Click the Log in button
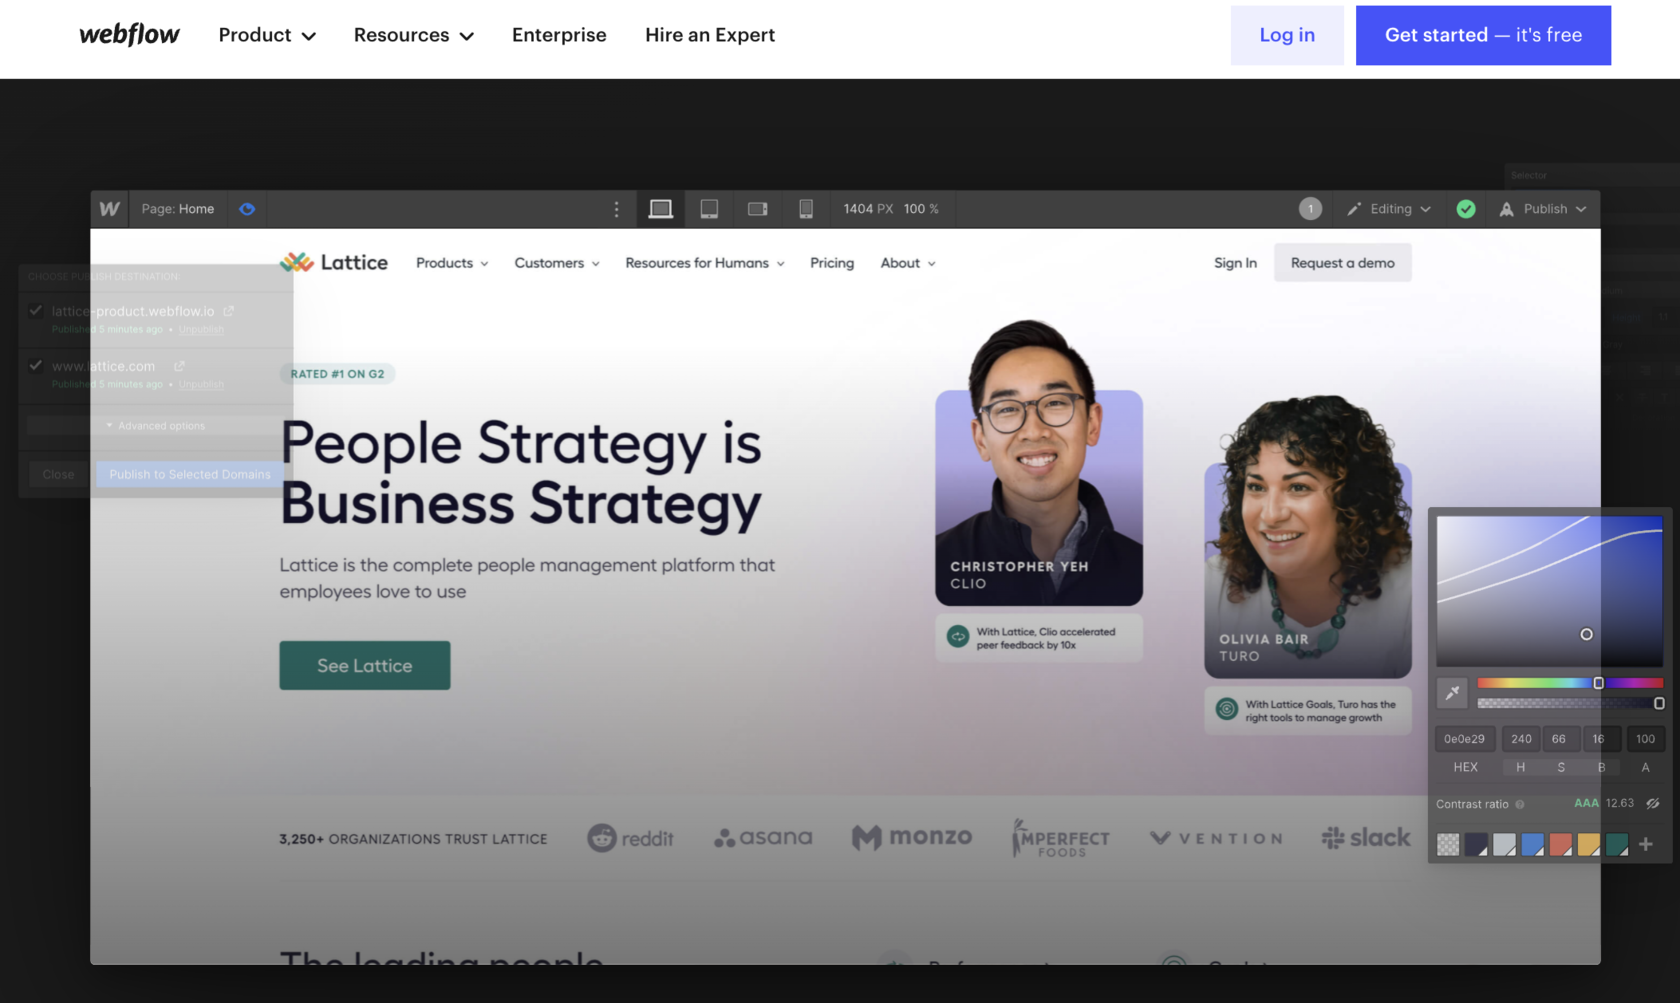Viewport: 1680px width, 1003px height. [1287, 35]
